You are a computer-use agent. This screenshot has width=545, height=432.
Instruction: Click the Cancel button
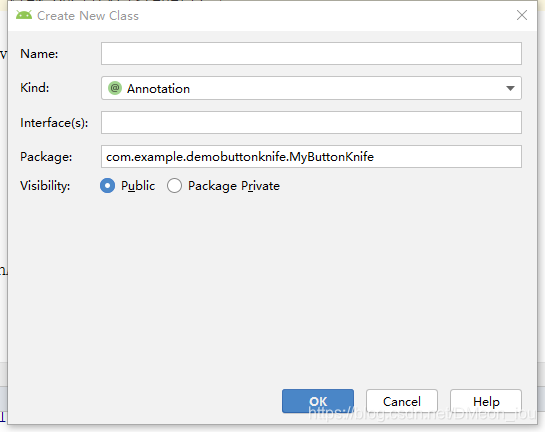click(x=402, y=401)
